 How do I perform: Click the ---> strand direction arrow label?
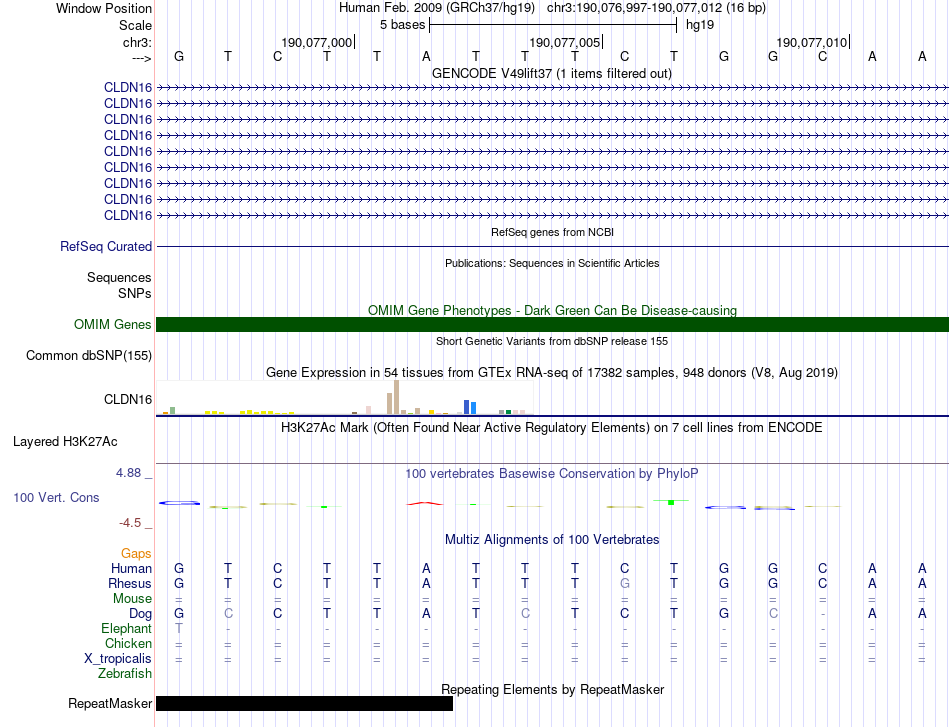(x=141, y=58)
